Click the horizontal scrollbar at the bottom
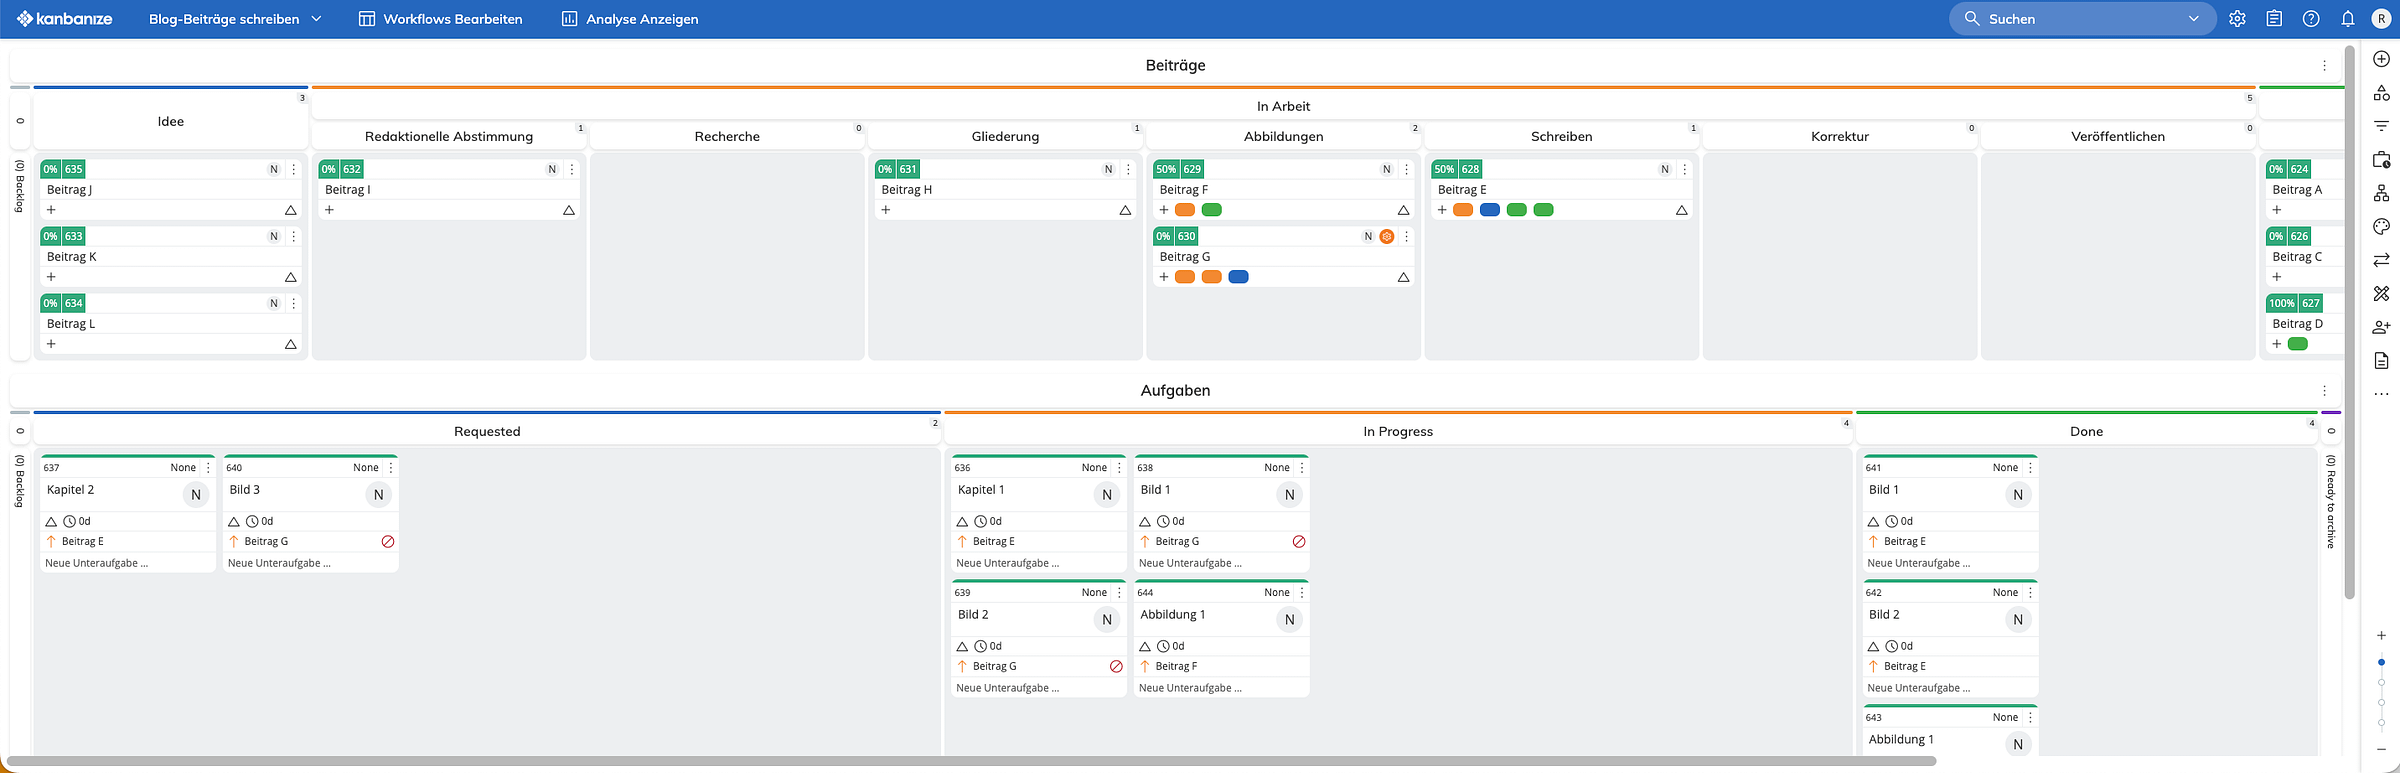 970,762
